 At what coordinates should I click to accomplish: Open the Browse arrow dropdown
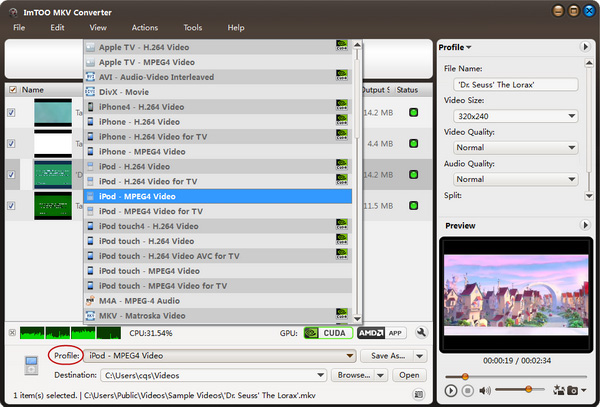pos(381,375)
